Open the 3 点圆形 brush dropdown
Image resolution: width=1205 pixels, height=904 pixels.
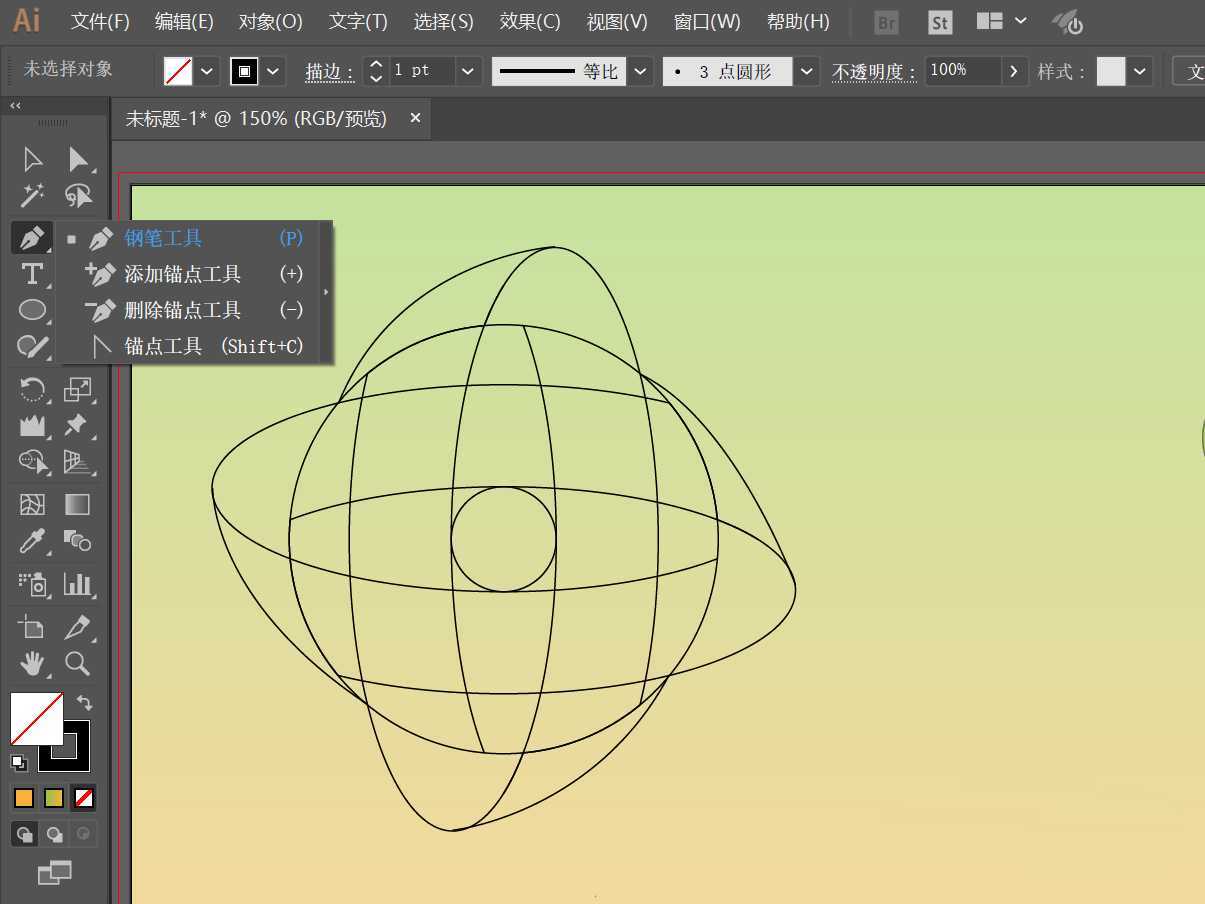tap(808, 71)
